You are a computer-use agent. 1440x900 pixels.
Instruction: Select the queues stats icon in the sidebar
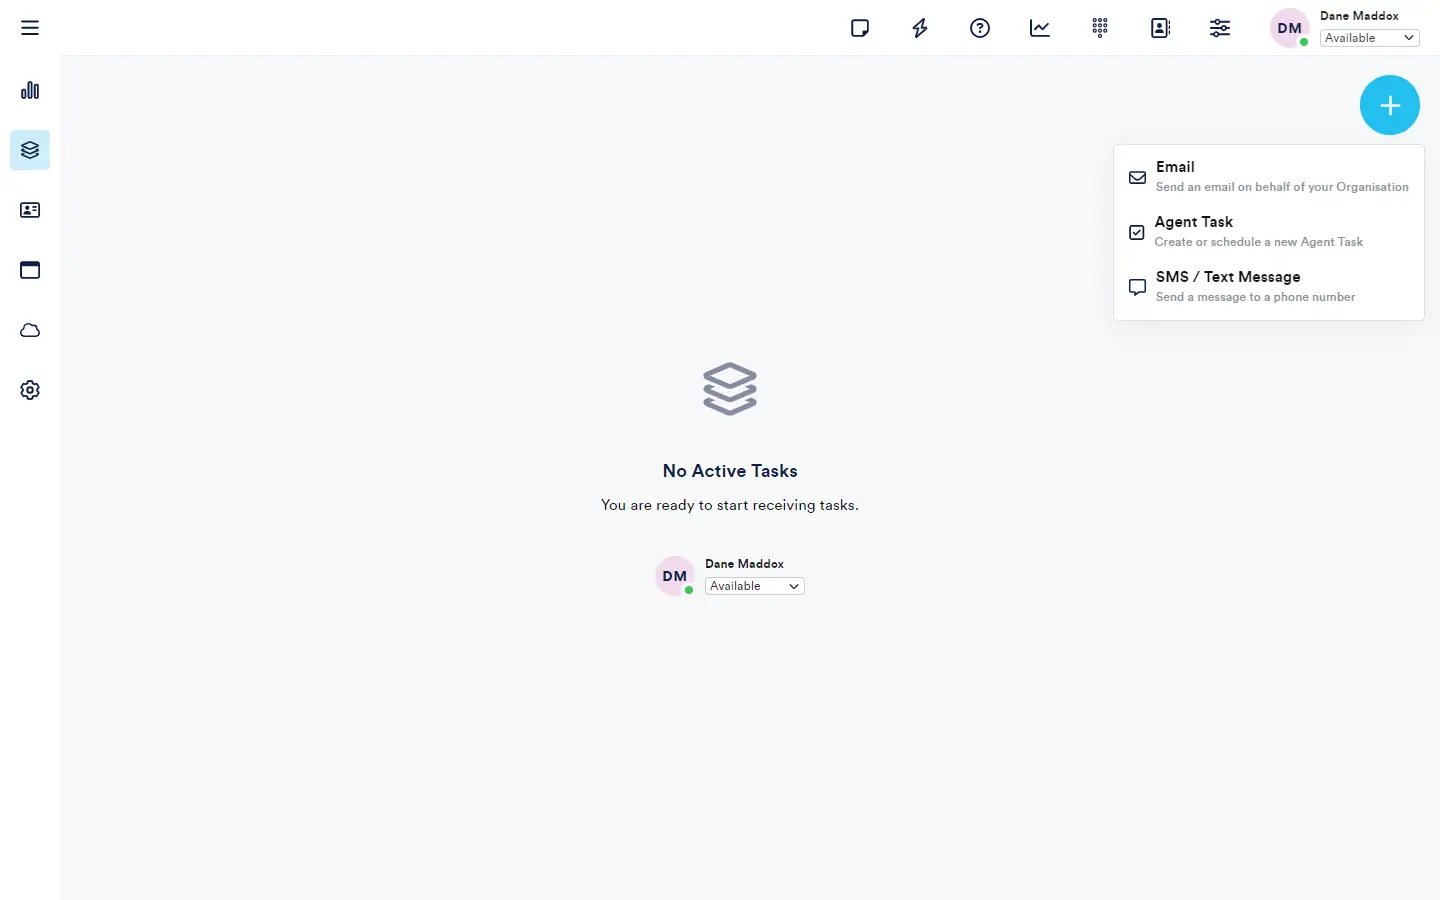click(x=29, y=90)
